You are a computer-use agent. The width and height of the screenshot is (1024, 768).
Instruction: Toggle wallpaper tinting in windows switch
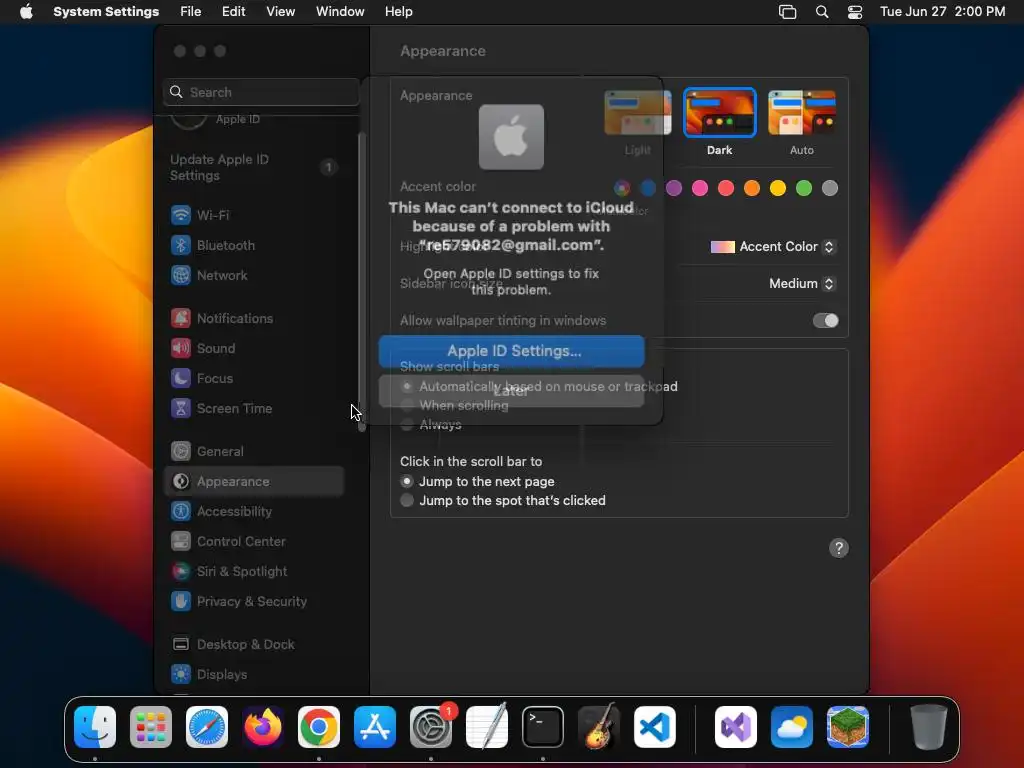[825, 321]
